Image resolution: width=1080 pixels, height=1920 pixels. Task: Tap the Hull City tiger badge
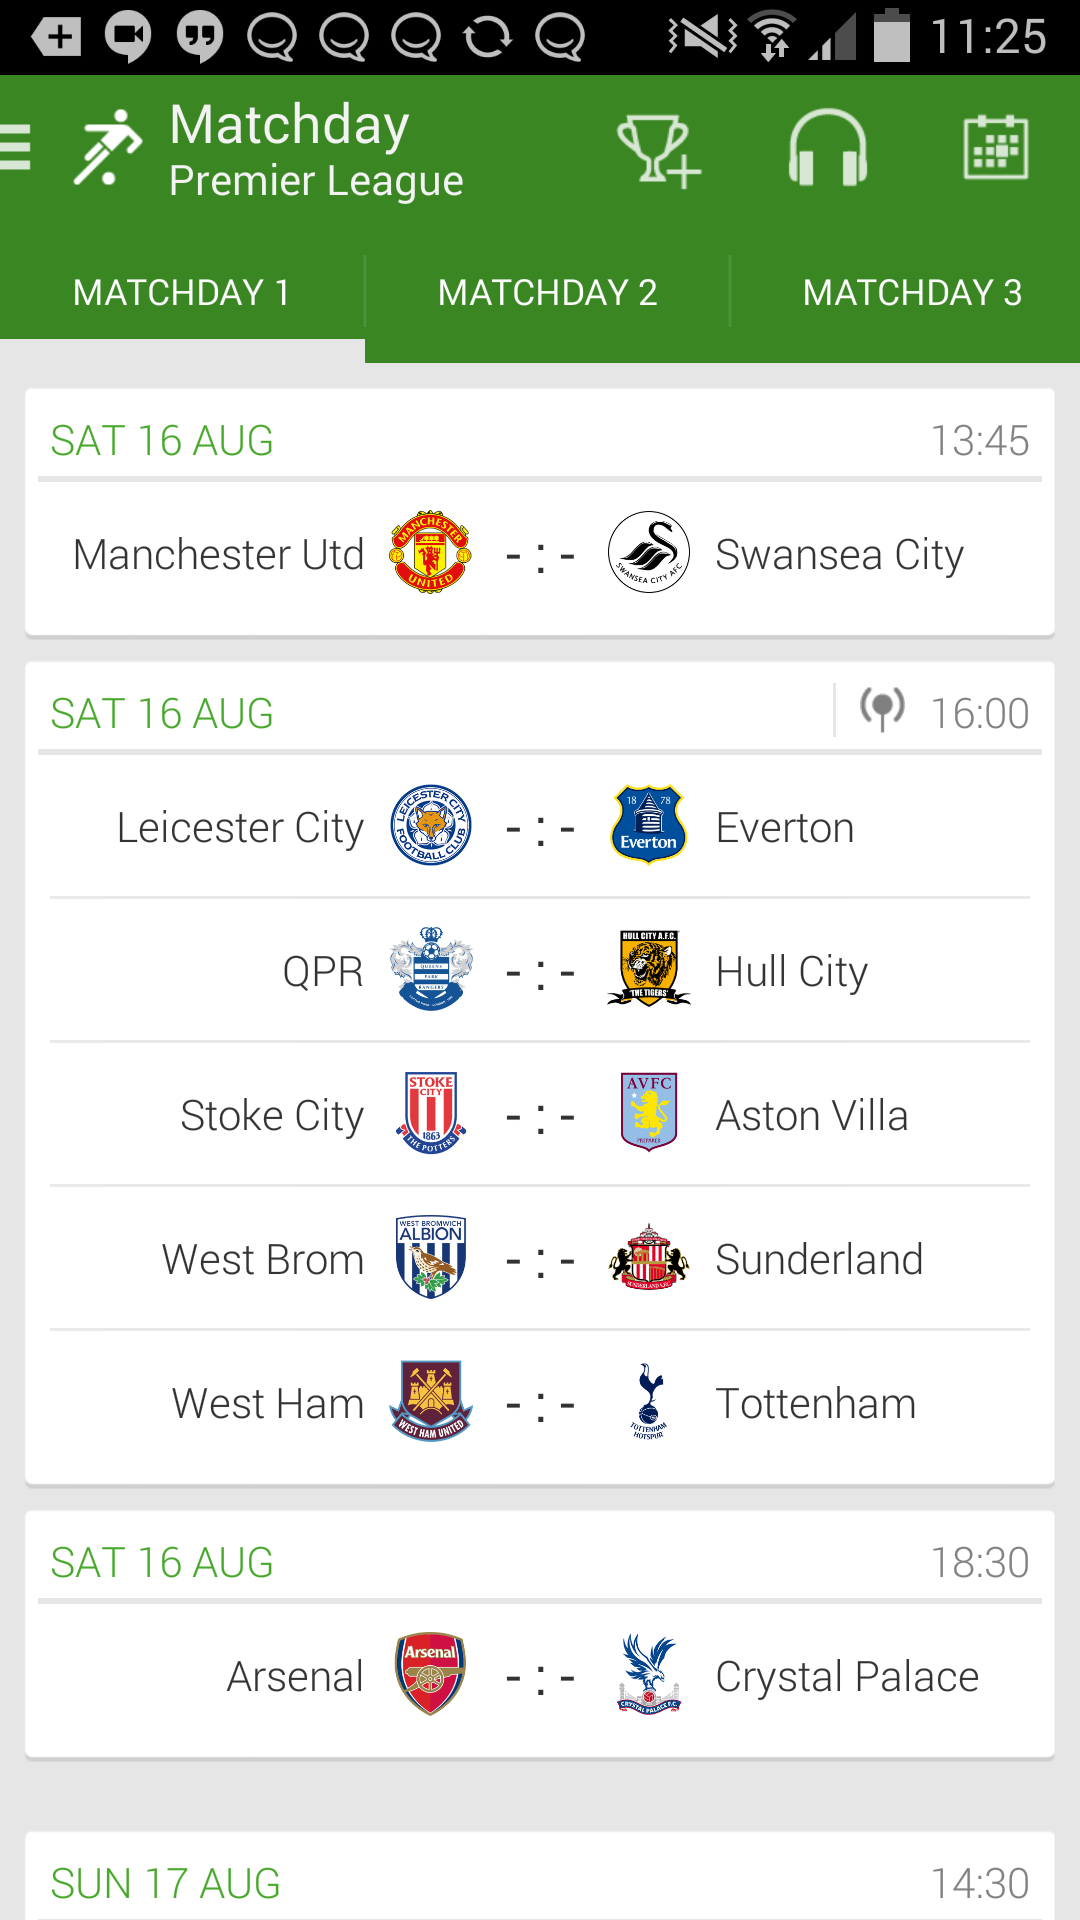649,970
